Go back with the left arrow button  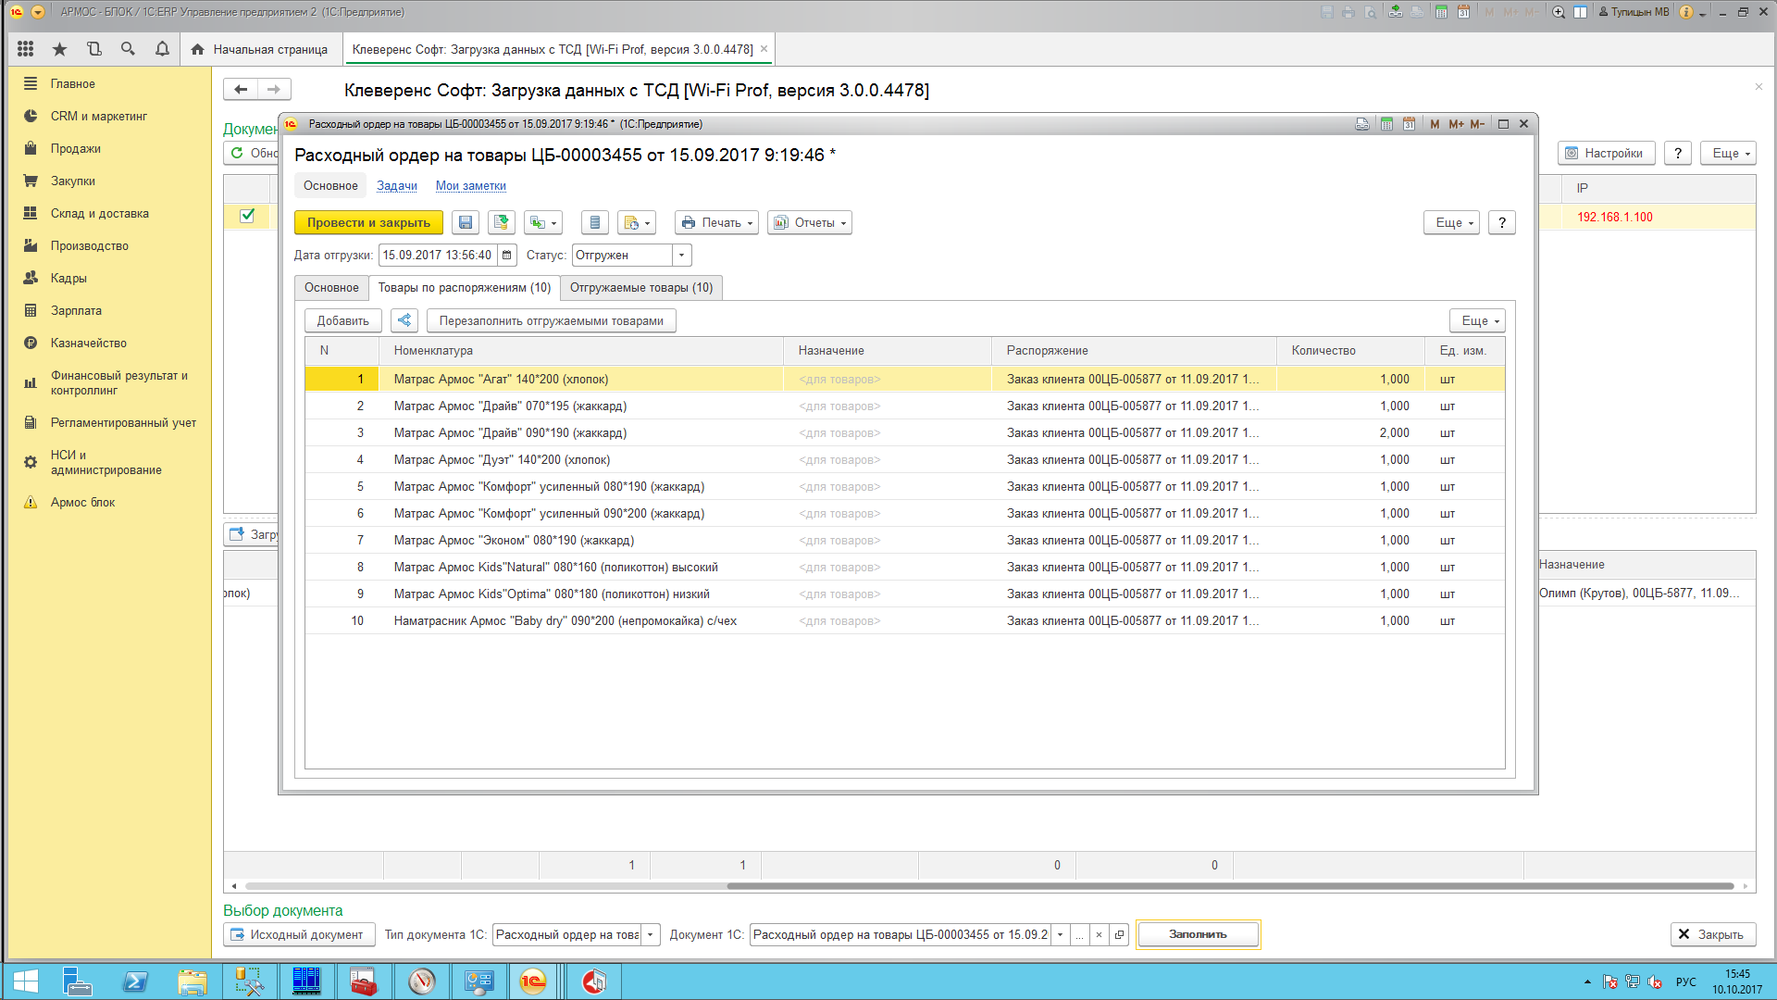(241, 89)
